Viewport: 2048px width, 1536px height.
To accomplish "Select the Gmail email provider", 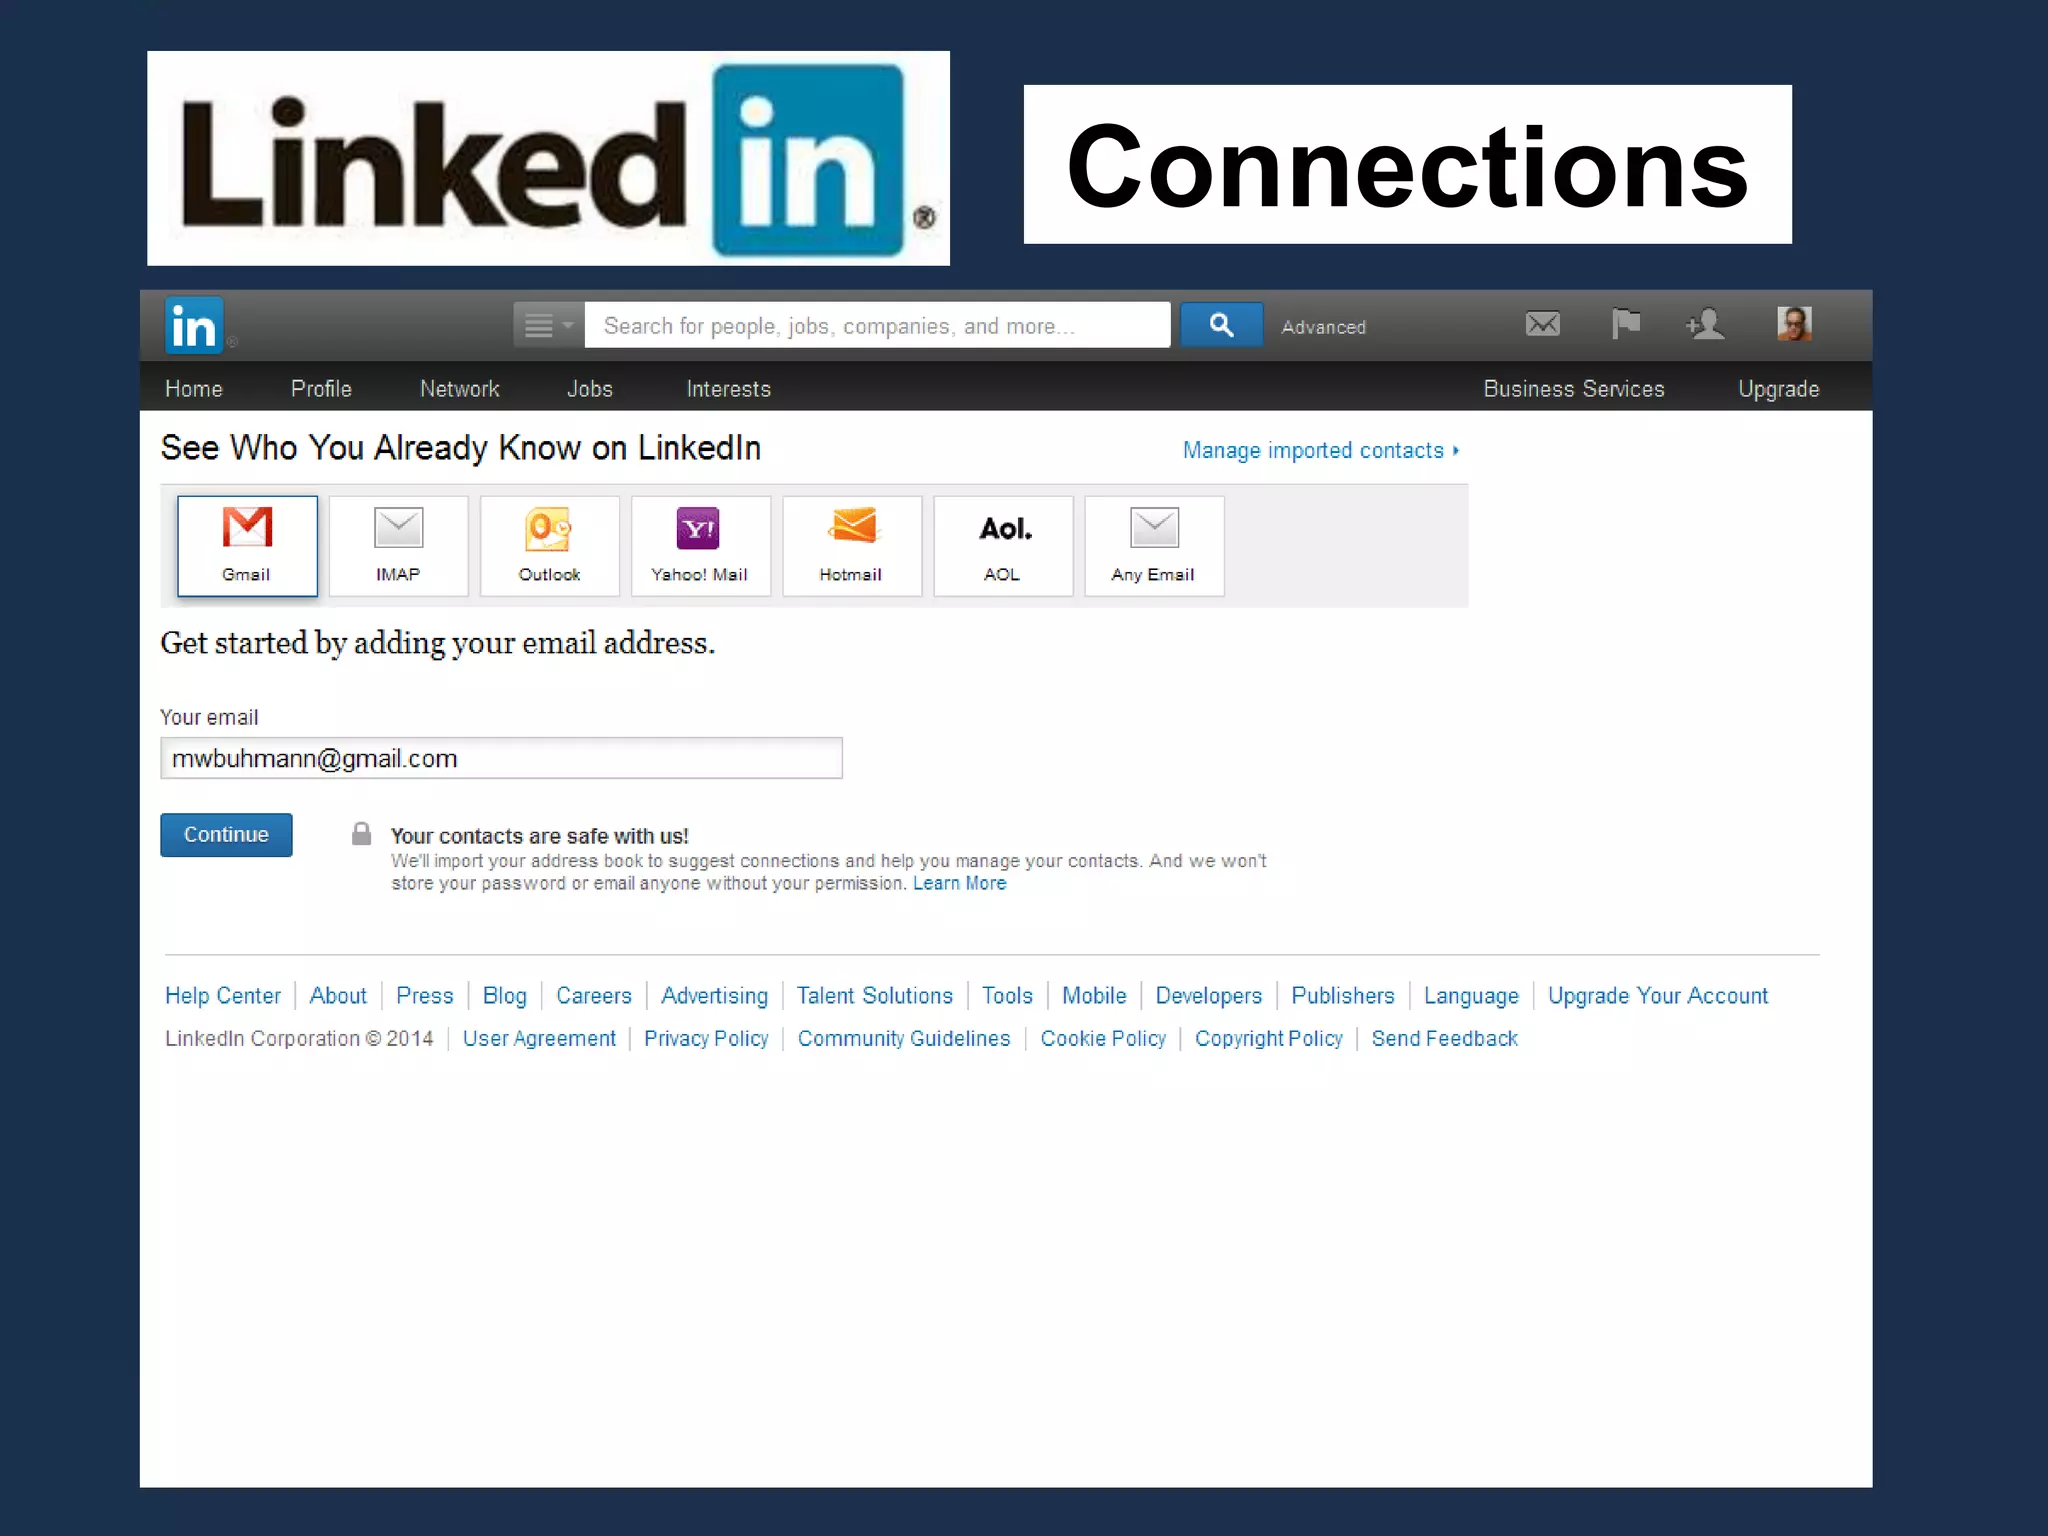I will pyautogui.click(x=247, y=546).
